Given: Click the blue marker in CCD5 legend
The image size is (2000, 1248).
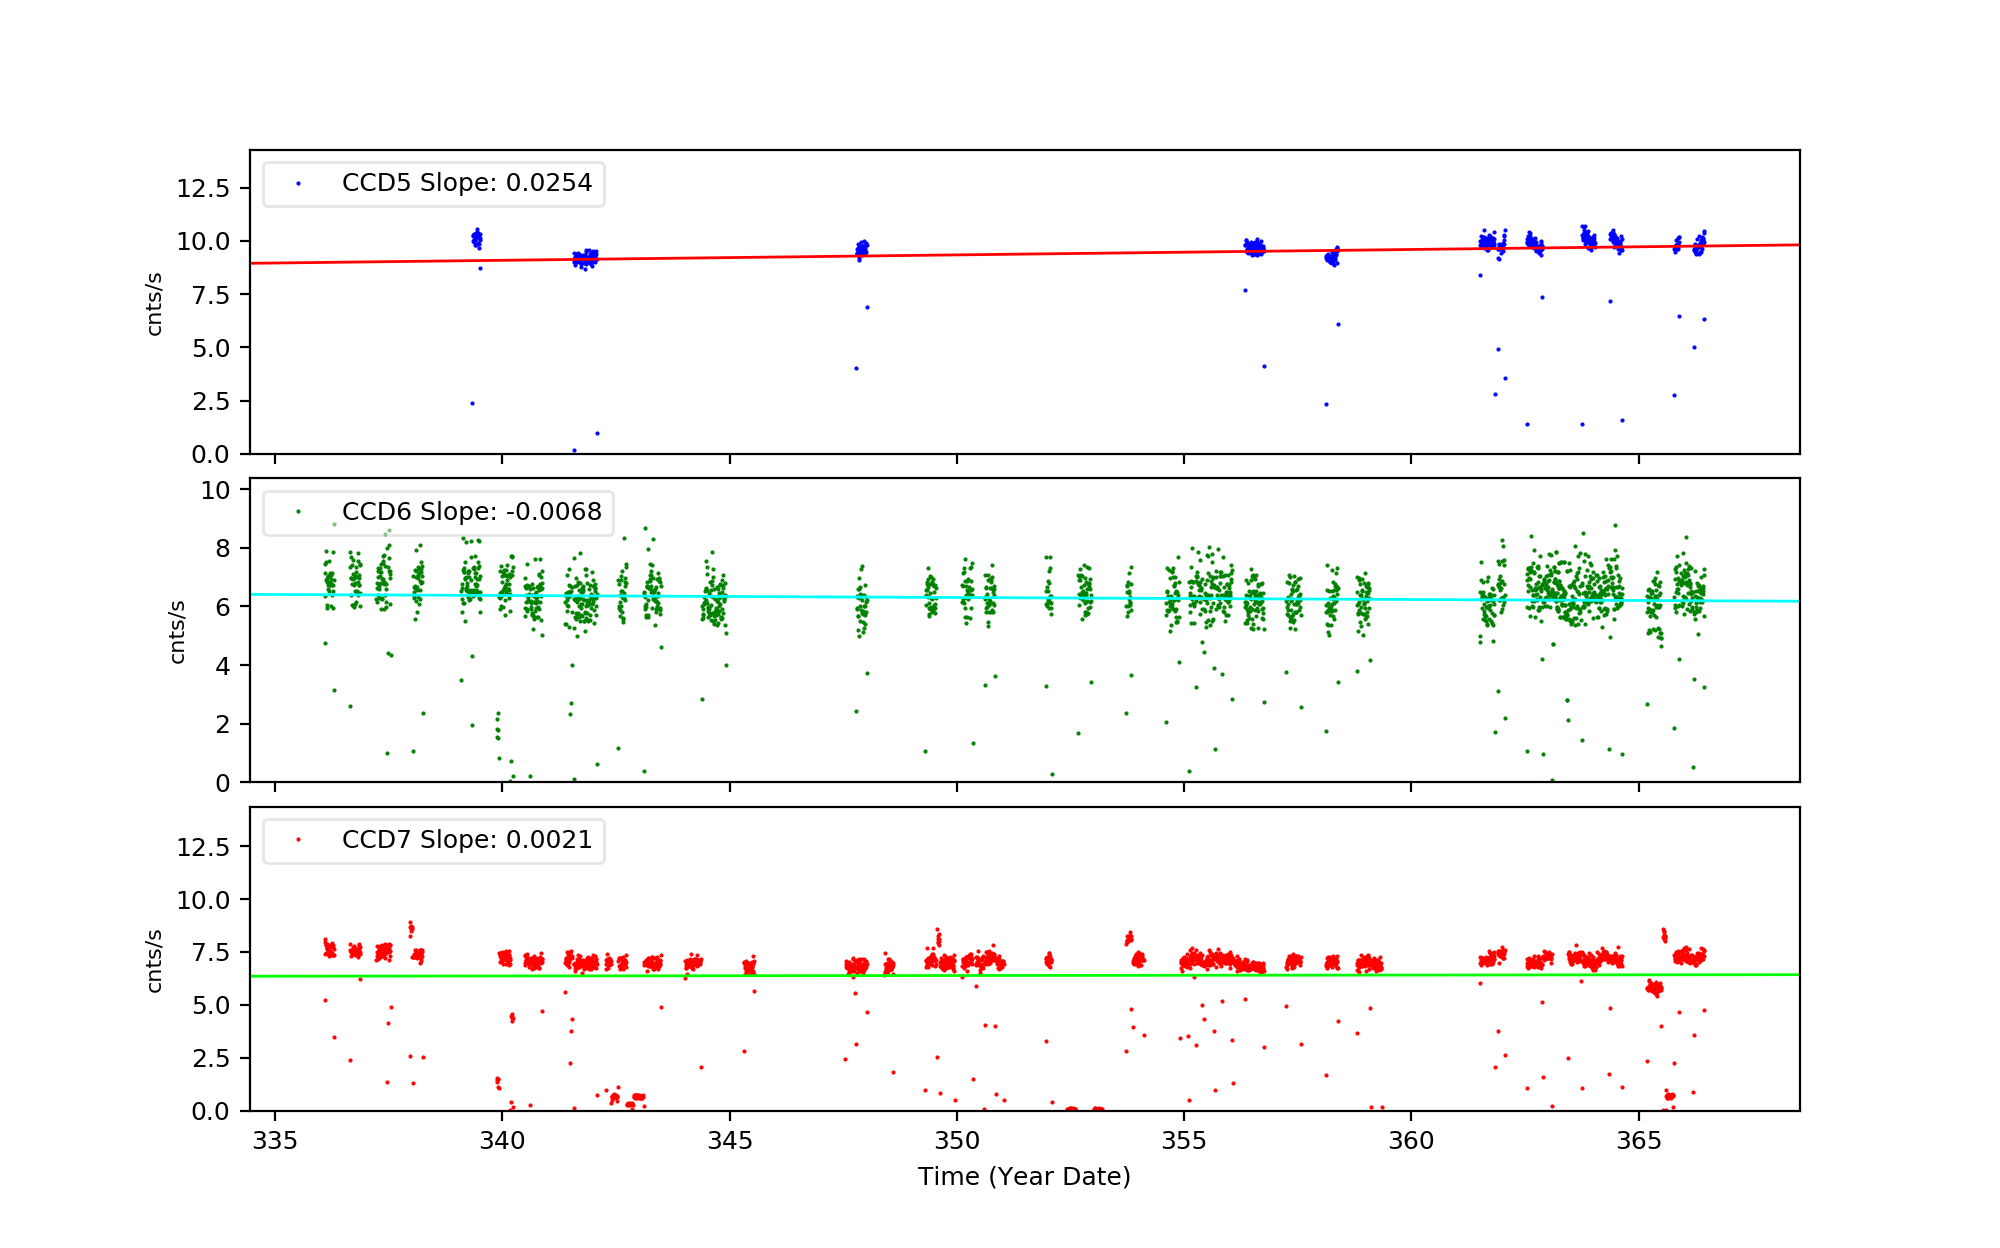Looking at the screenshot, I should click(x=298, y=184).
